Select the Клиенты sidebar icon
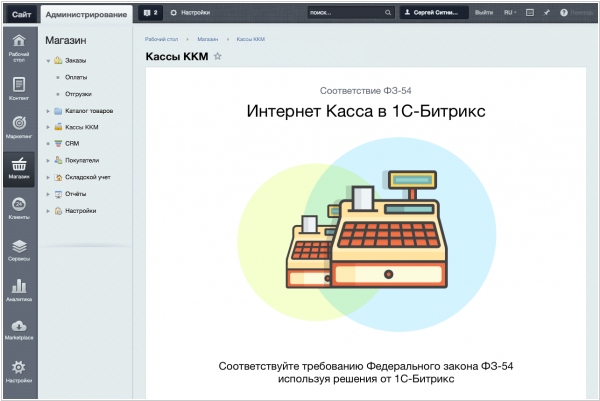Viewport: 600px width, 401px height. pyautogui.click(x=18, y=208)
